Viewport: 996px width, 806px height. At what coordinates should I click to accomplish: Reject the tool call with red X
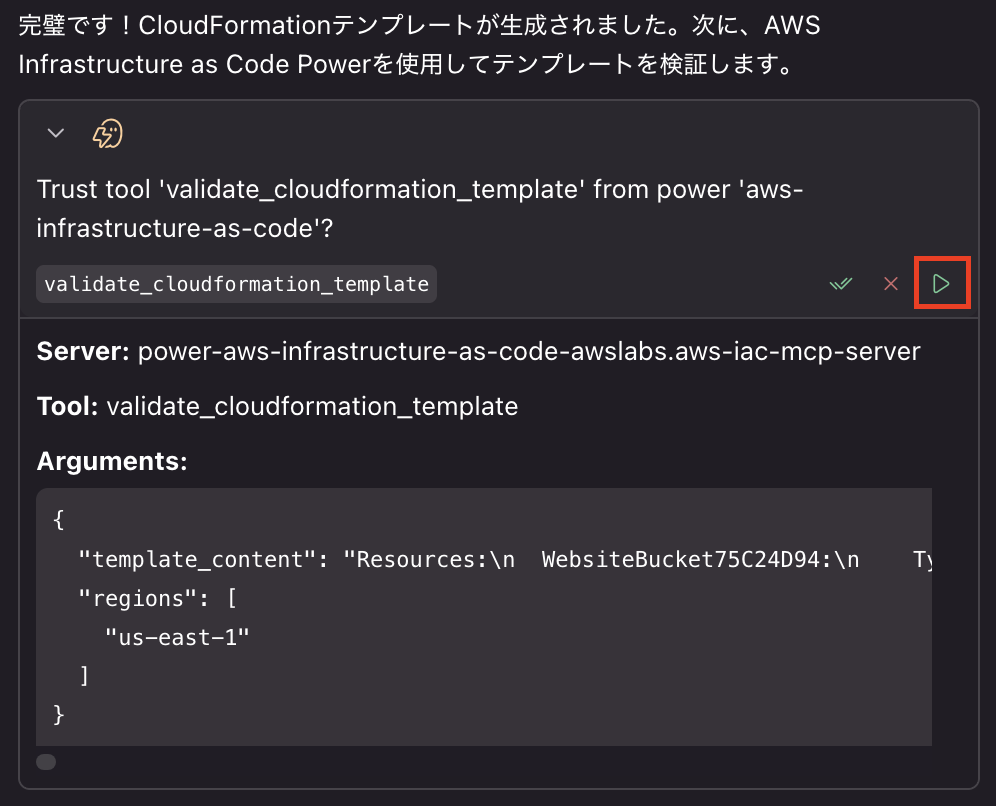coord(890,284)
